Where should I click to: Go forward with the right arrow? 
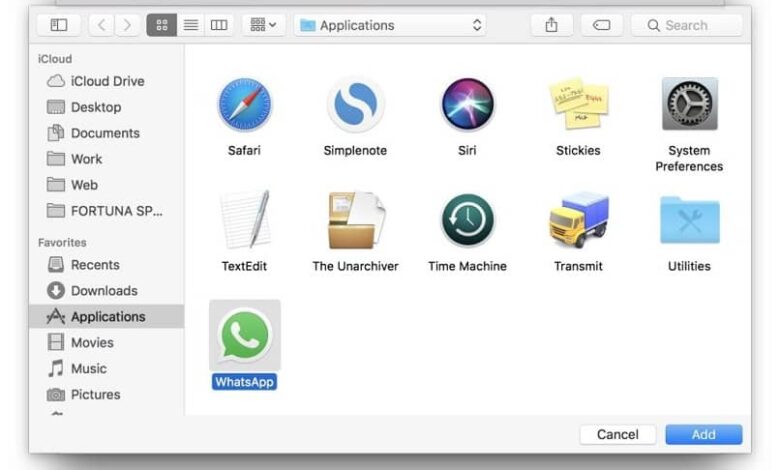(x=127, y=25)
